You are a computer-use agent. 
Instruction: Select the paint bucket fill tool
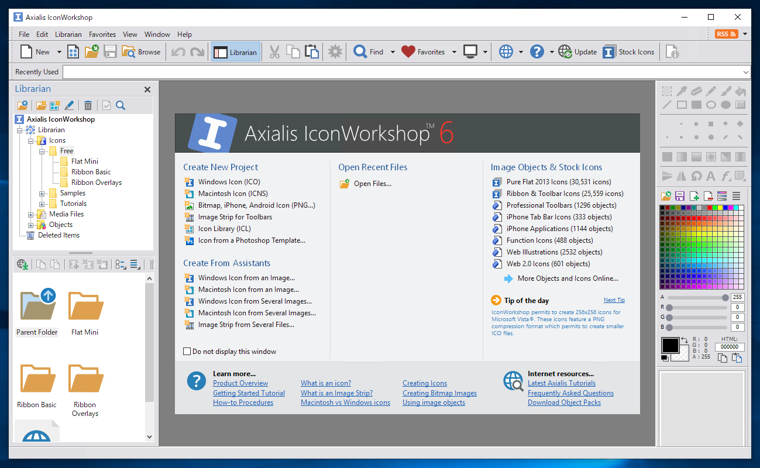tap(740, 91)
